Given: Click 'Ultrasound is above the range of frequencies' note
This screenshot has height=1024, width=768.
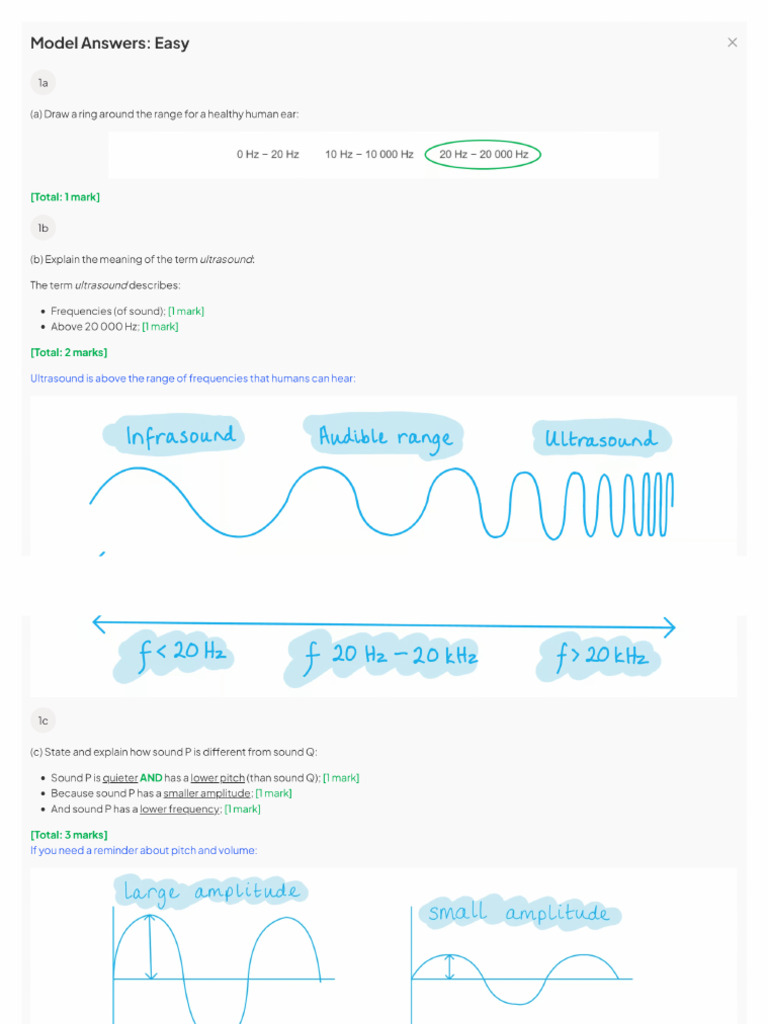Looking at the screenshot, I should 193,378.
